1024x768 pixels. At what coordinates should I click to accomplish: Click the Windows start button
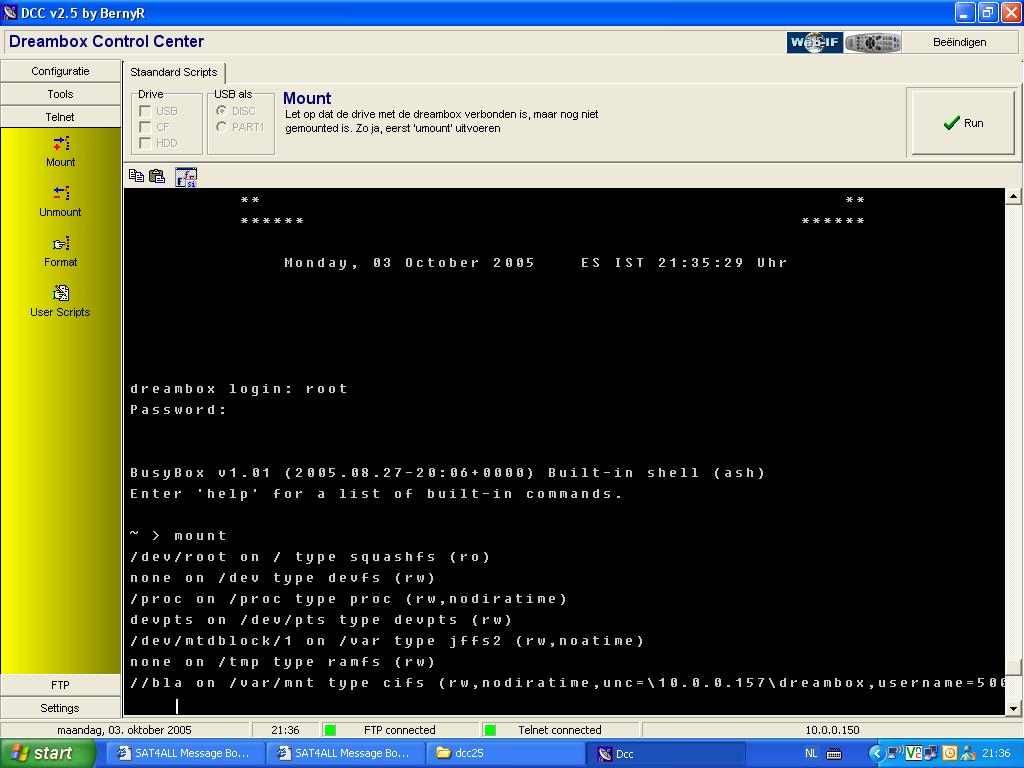[47, 754]
